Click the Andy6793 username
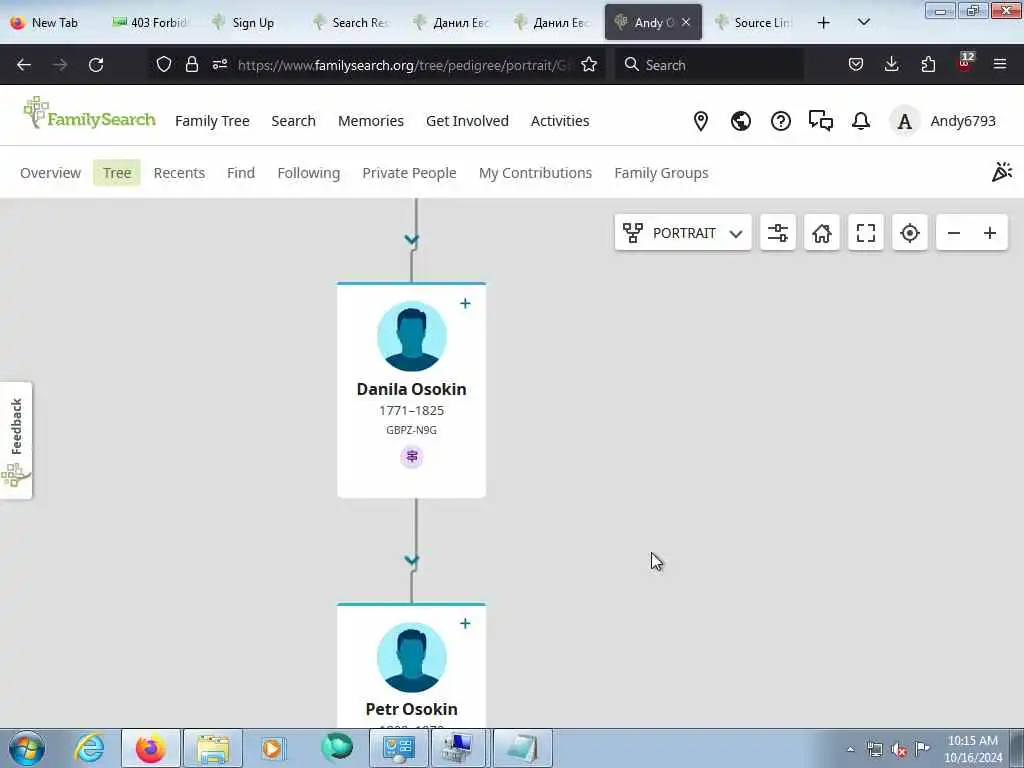 [963, 121]
